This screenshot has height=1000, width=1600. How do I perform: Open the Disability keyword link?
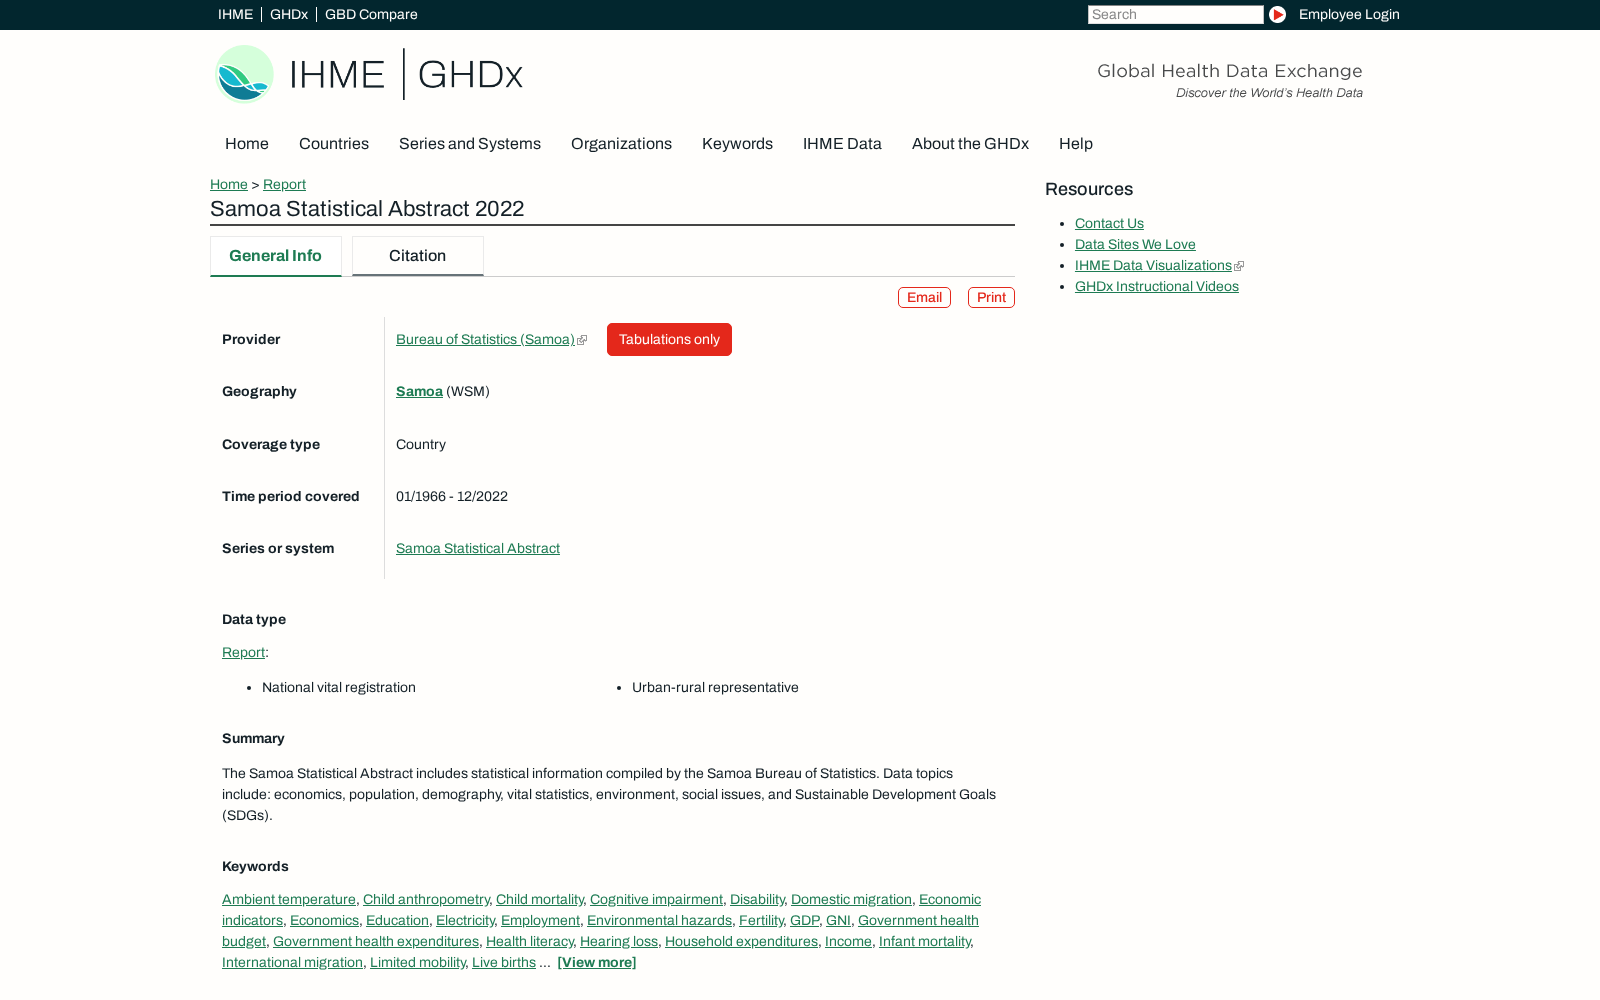757,900
